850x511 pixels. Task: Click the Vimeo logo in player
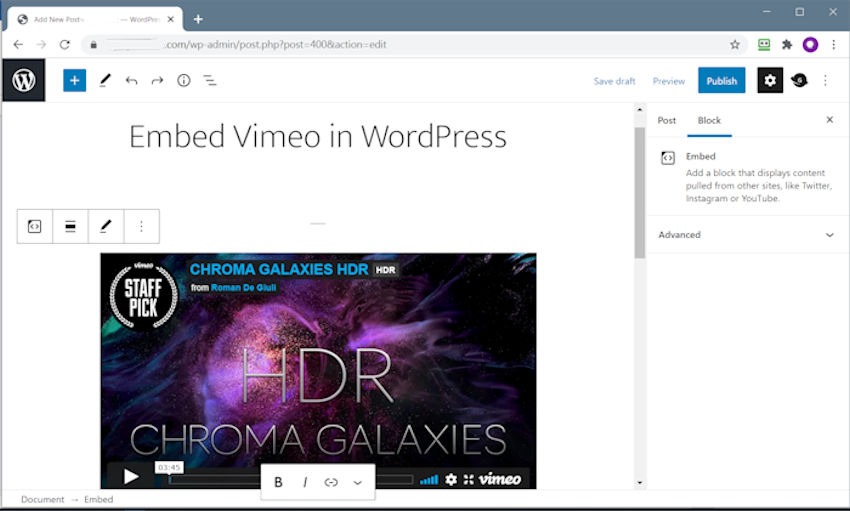500,479
